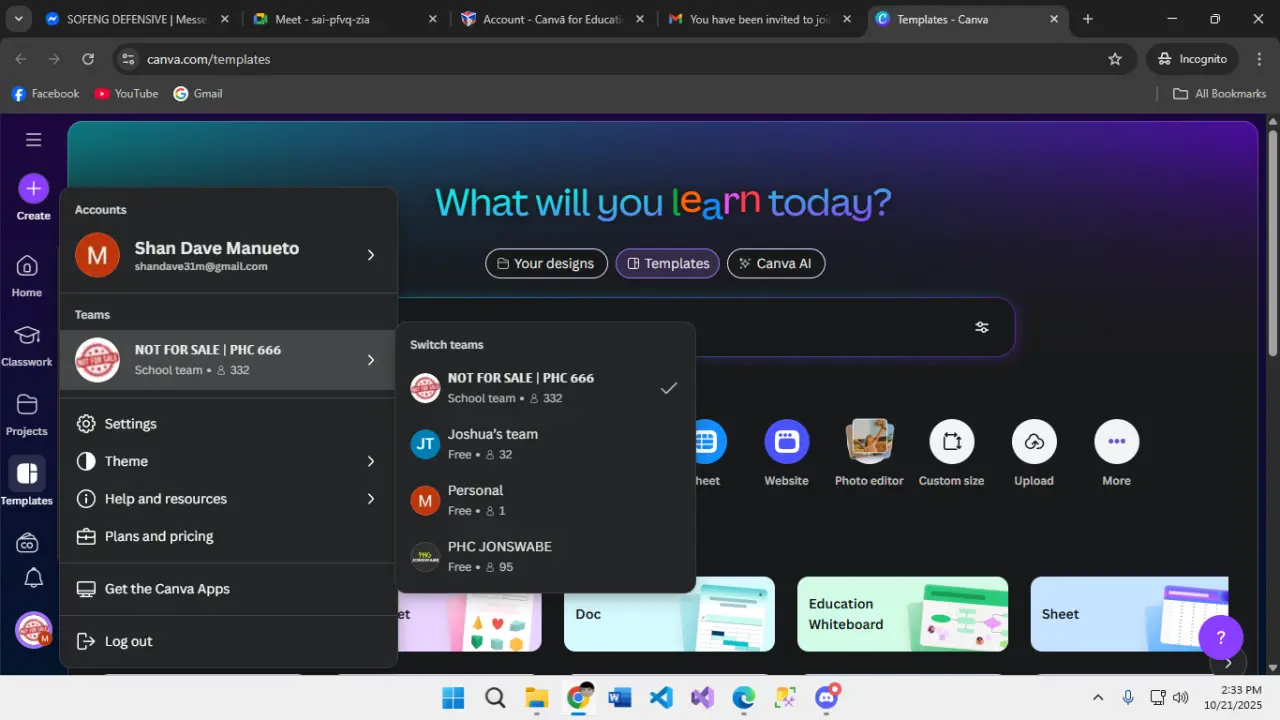Click the Templates pill button
The image size is (1280, 720).
coord(668,263)
